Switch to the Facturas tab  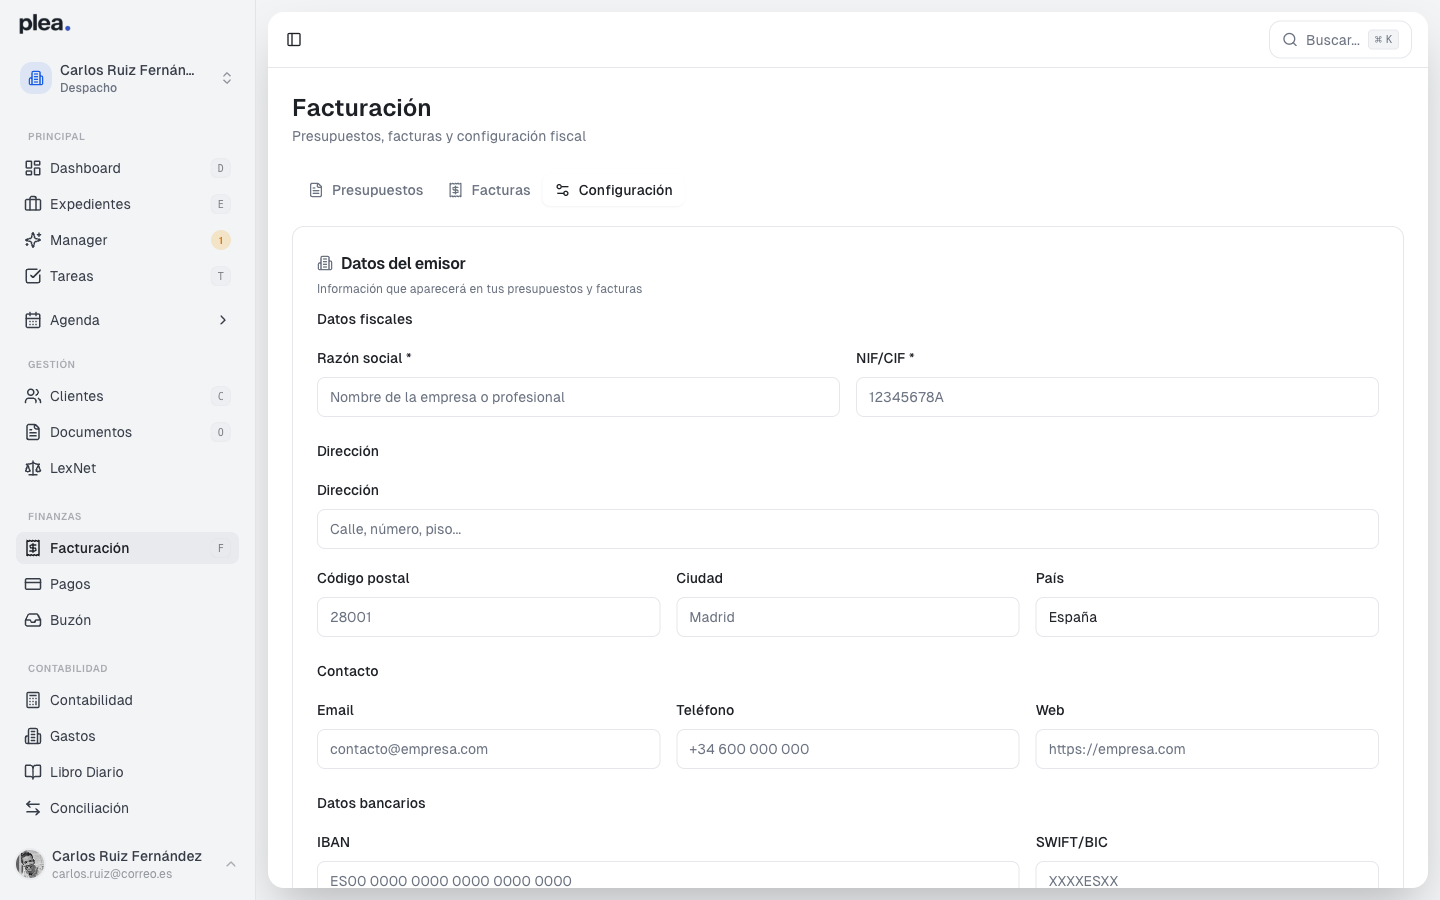point(489,190)
